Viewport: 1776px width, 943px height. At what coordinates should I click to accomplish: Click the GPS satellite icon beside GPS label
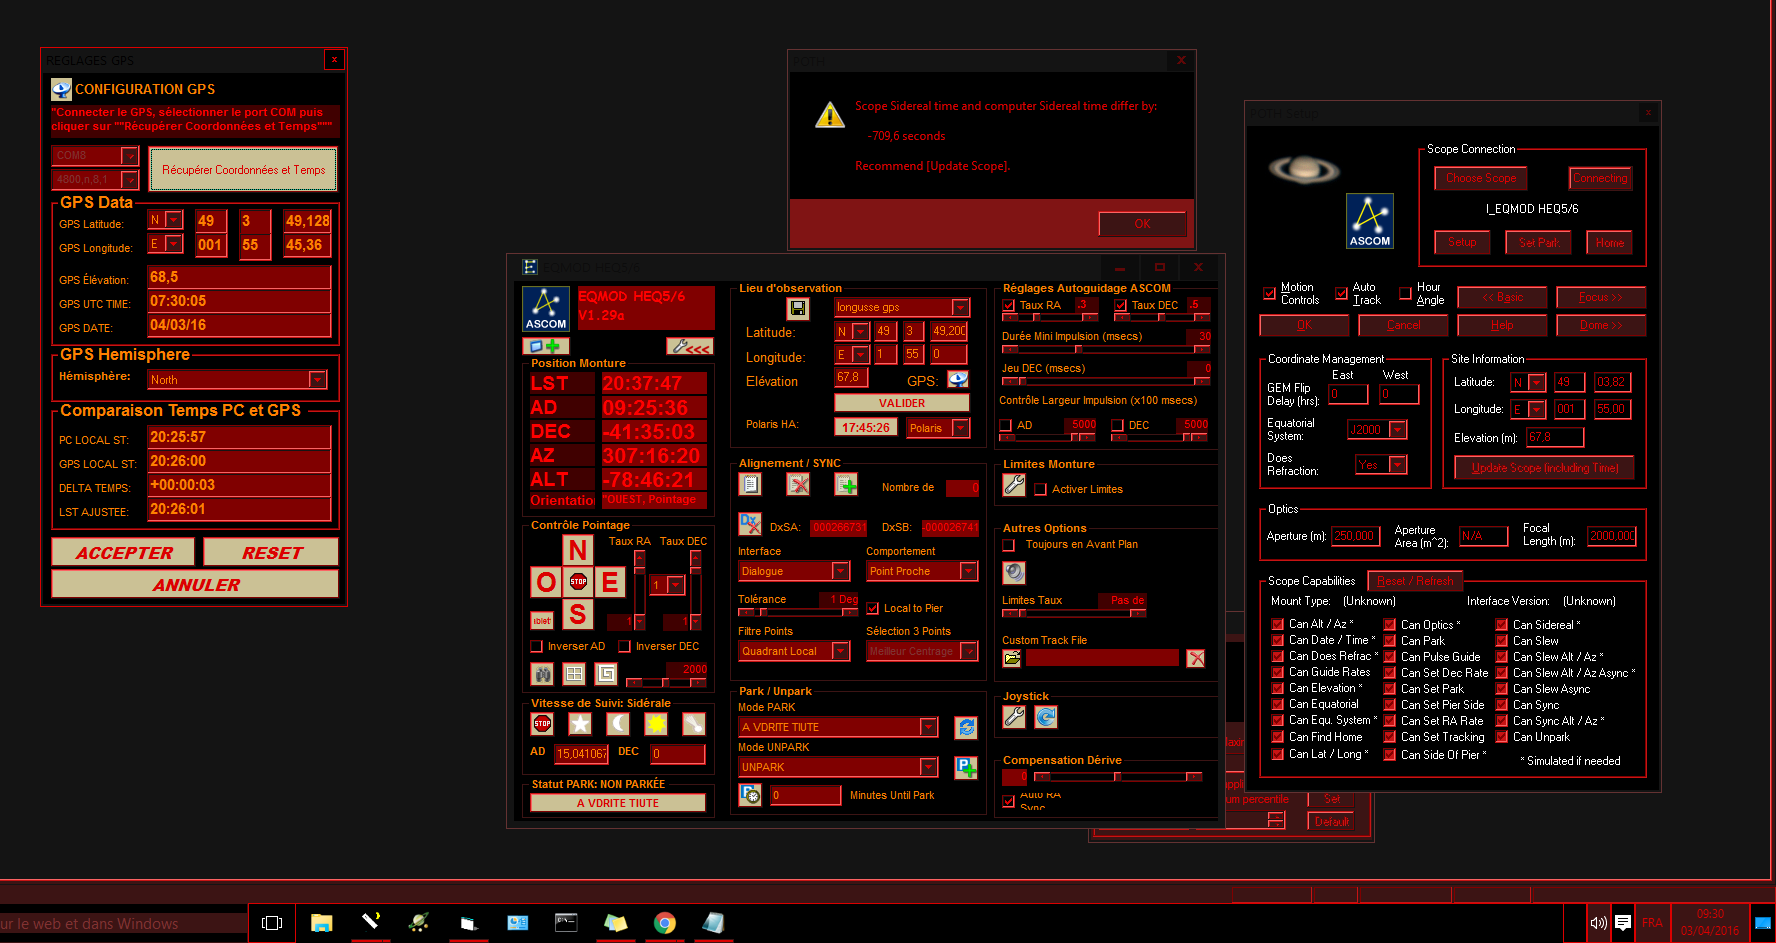click(958, 379)
